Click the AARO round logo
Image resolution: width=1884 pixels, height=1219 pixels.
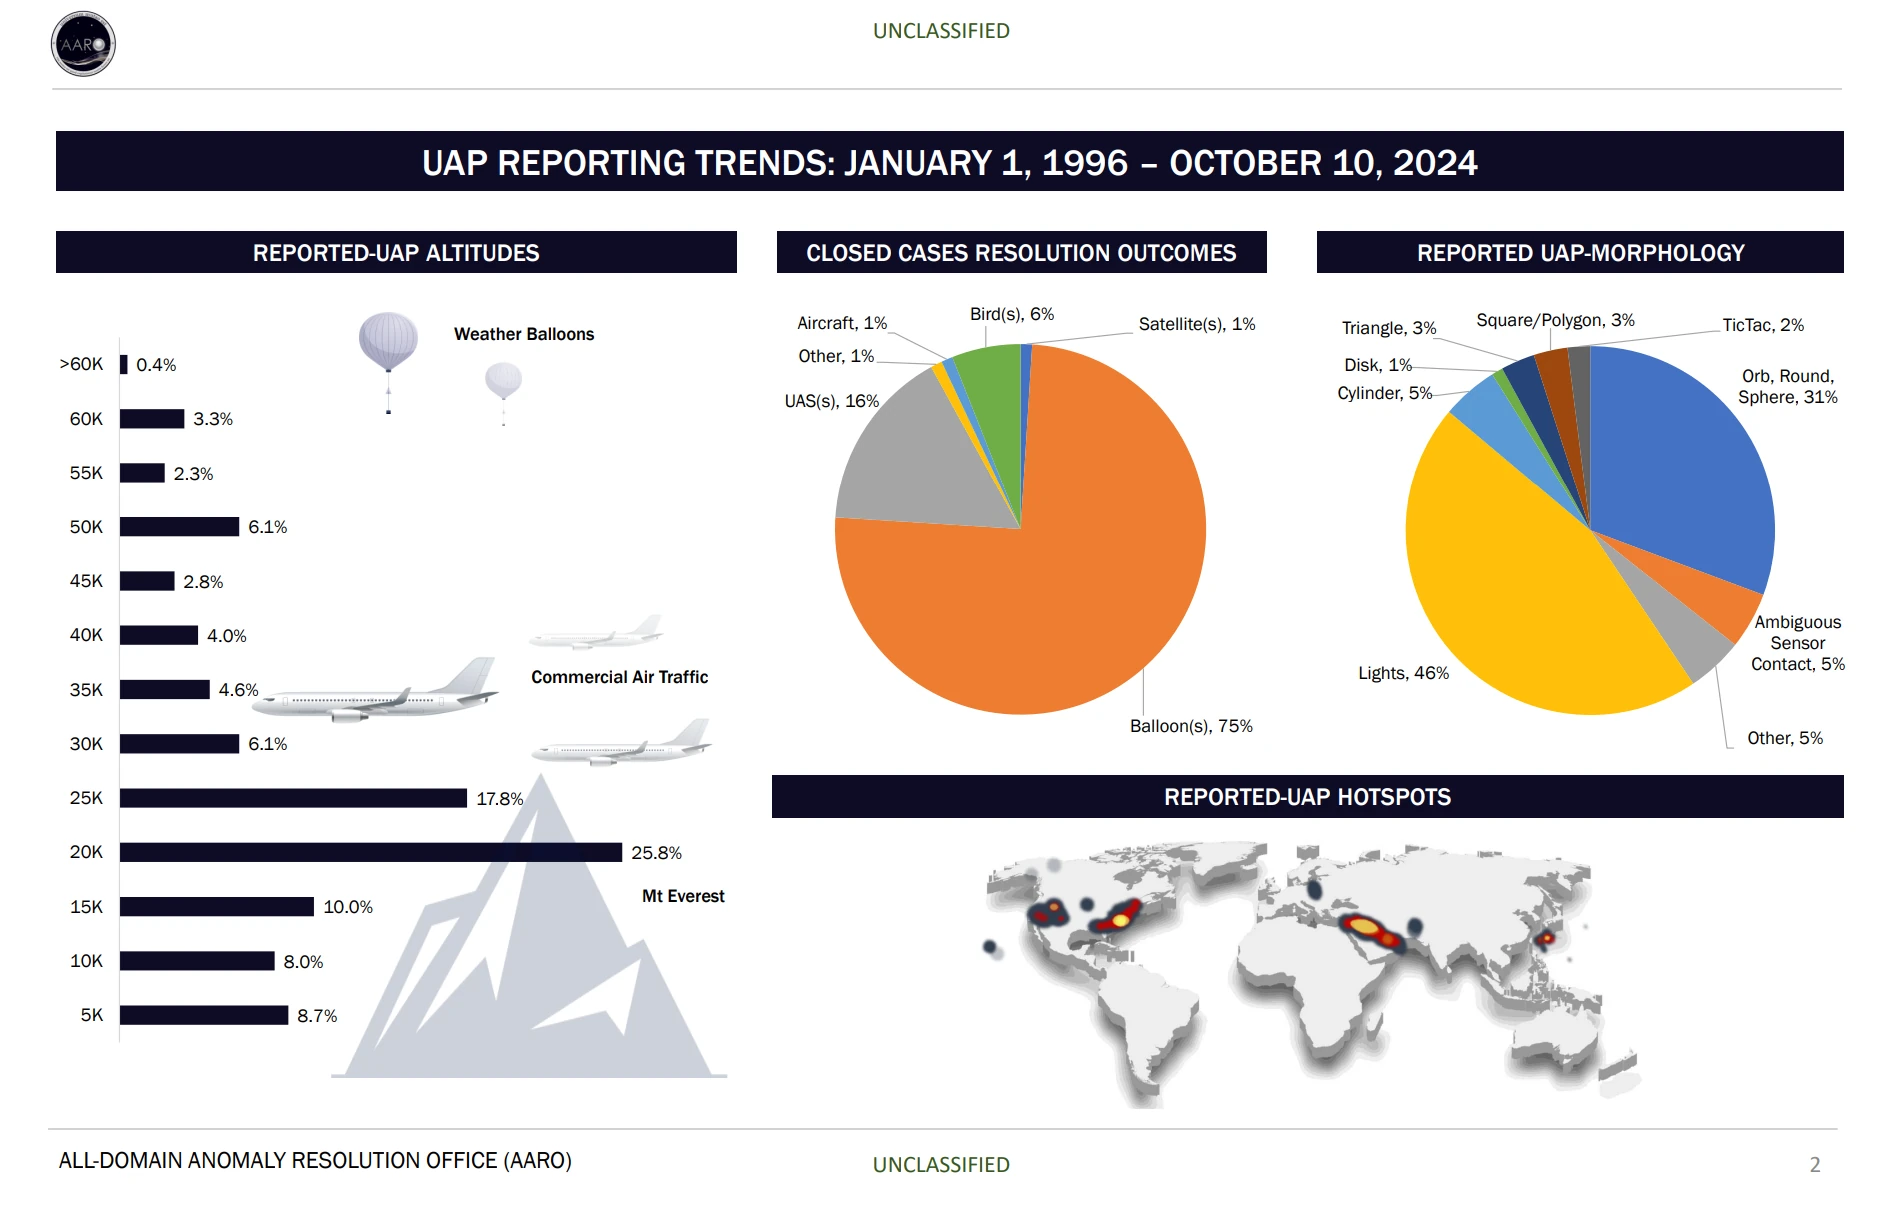click(83, 44)
